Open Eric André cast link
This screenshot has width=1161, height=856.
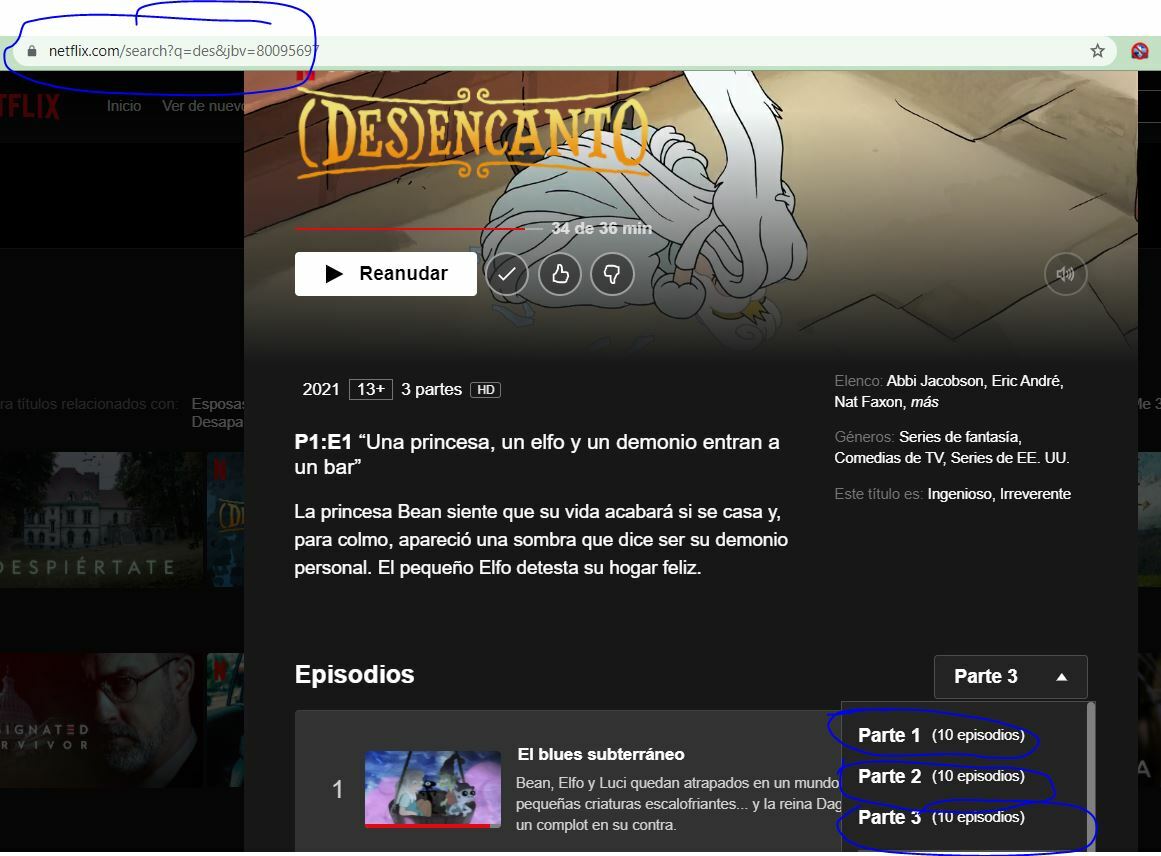tap(1027, 381)
